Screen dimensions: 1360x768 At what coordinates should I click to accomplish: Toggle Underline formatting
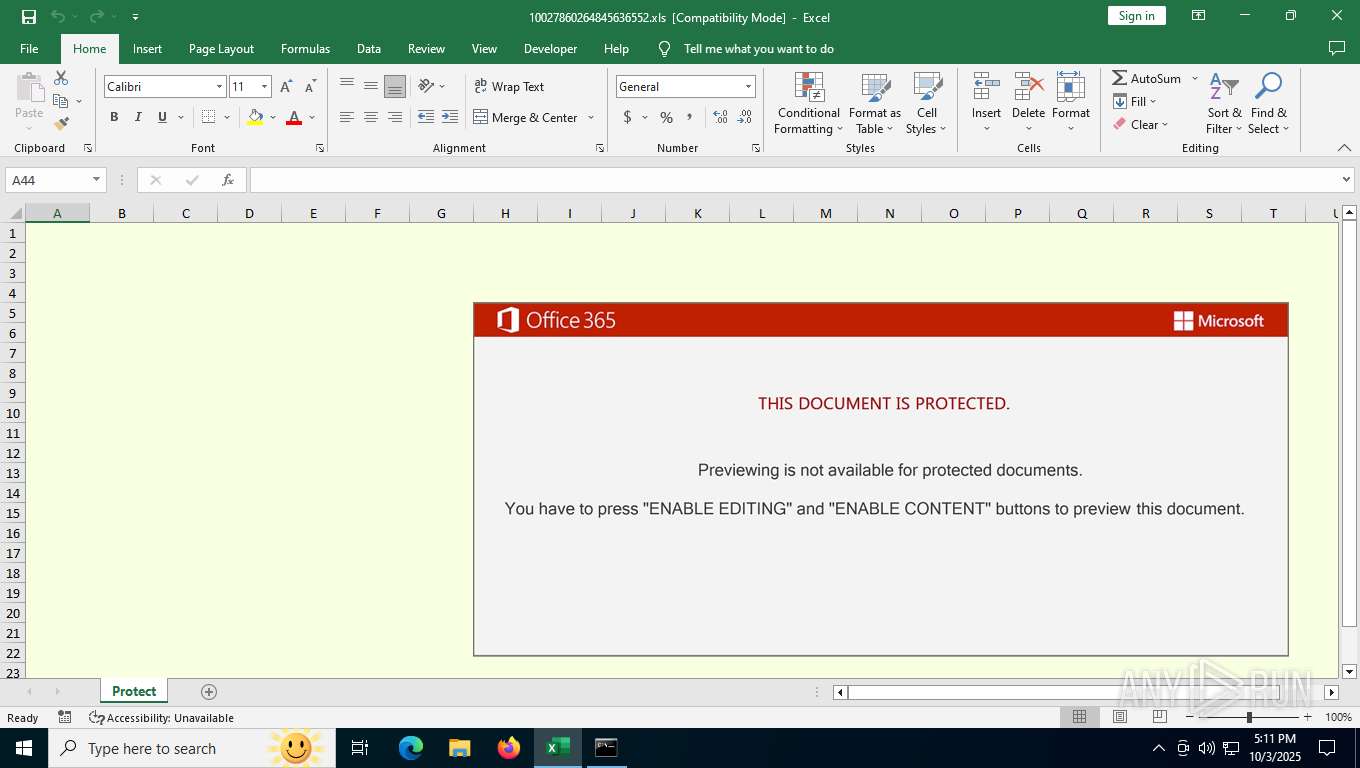point(162,117)
